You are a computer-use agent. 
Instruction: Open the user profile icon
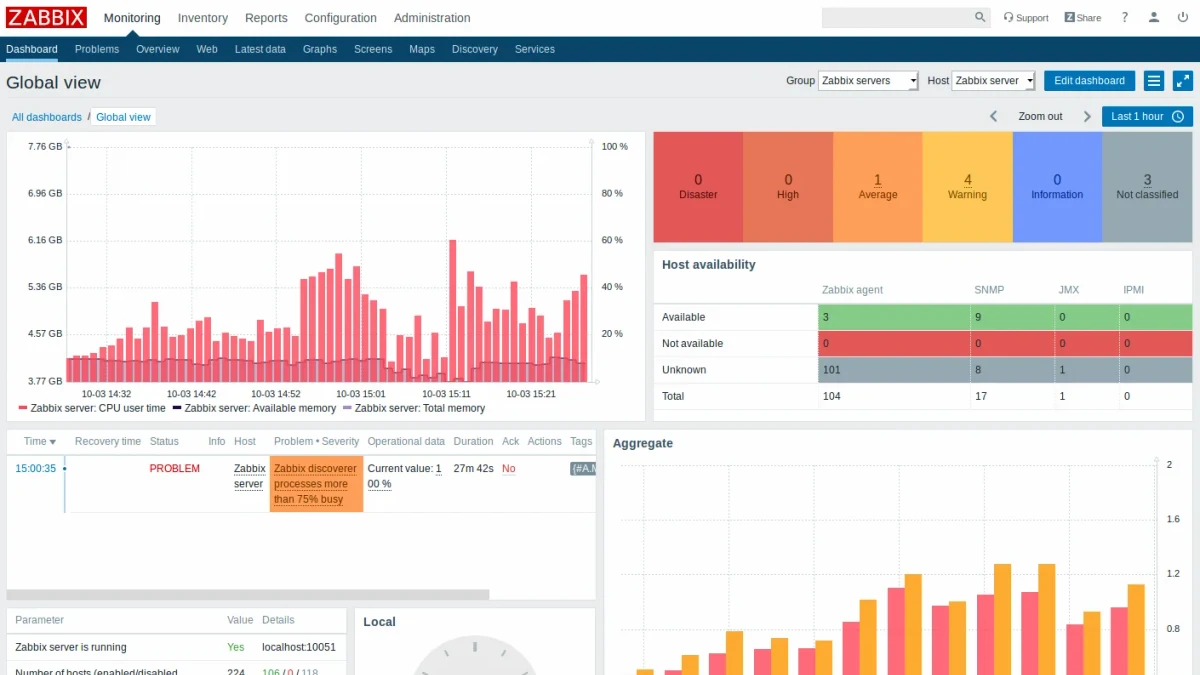tap(1155, 18)
